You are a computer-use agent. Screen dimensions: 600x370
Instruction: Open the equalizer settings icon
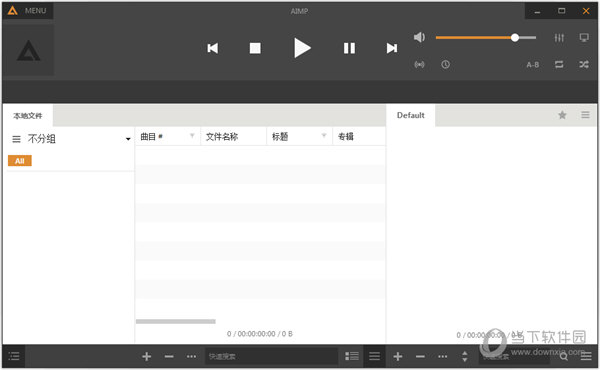[x=559, y=37]
